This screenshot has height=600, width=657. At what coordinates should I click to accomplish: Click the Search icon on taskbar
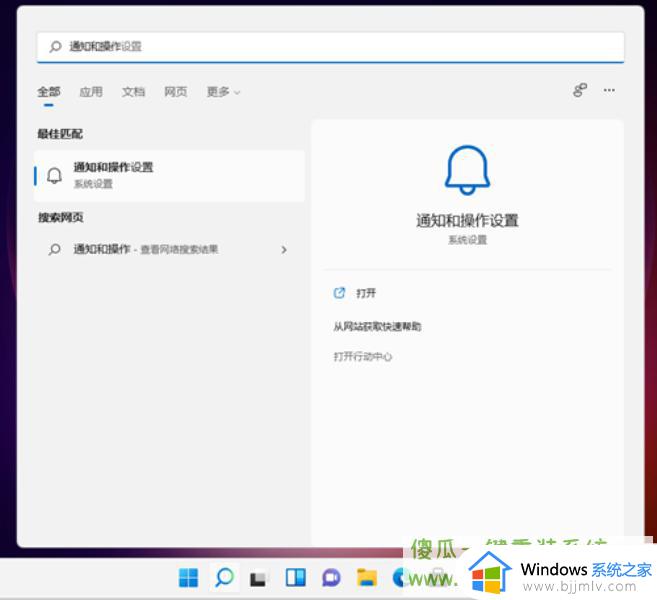(x=224, y=578)
